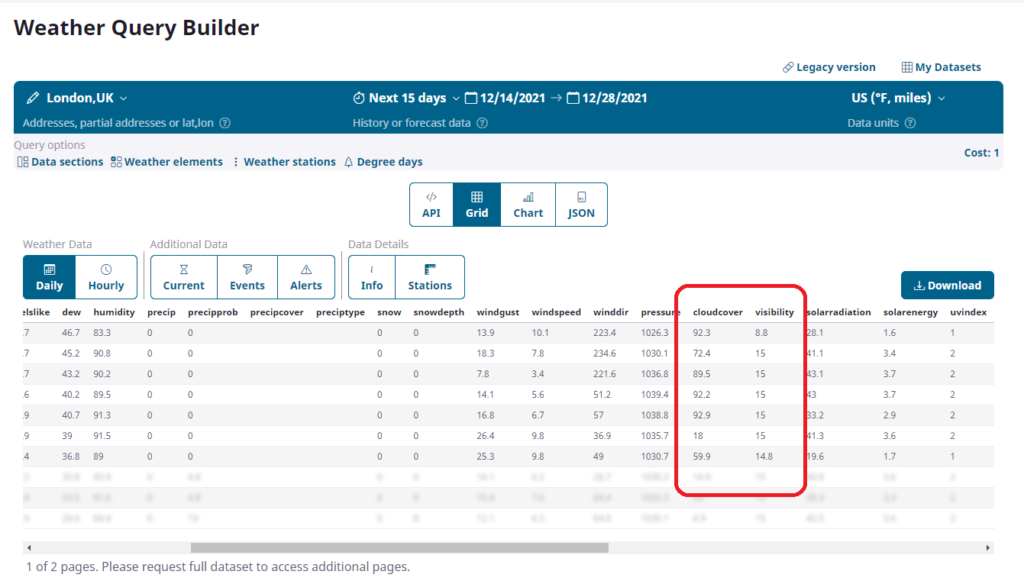Open My Datasets

pyautogui.click(x=941, y=67)
